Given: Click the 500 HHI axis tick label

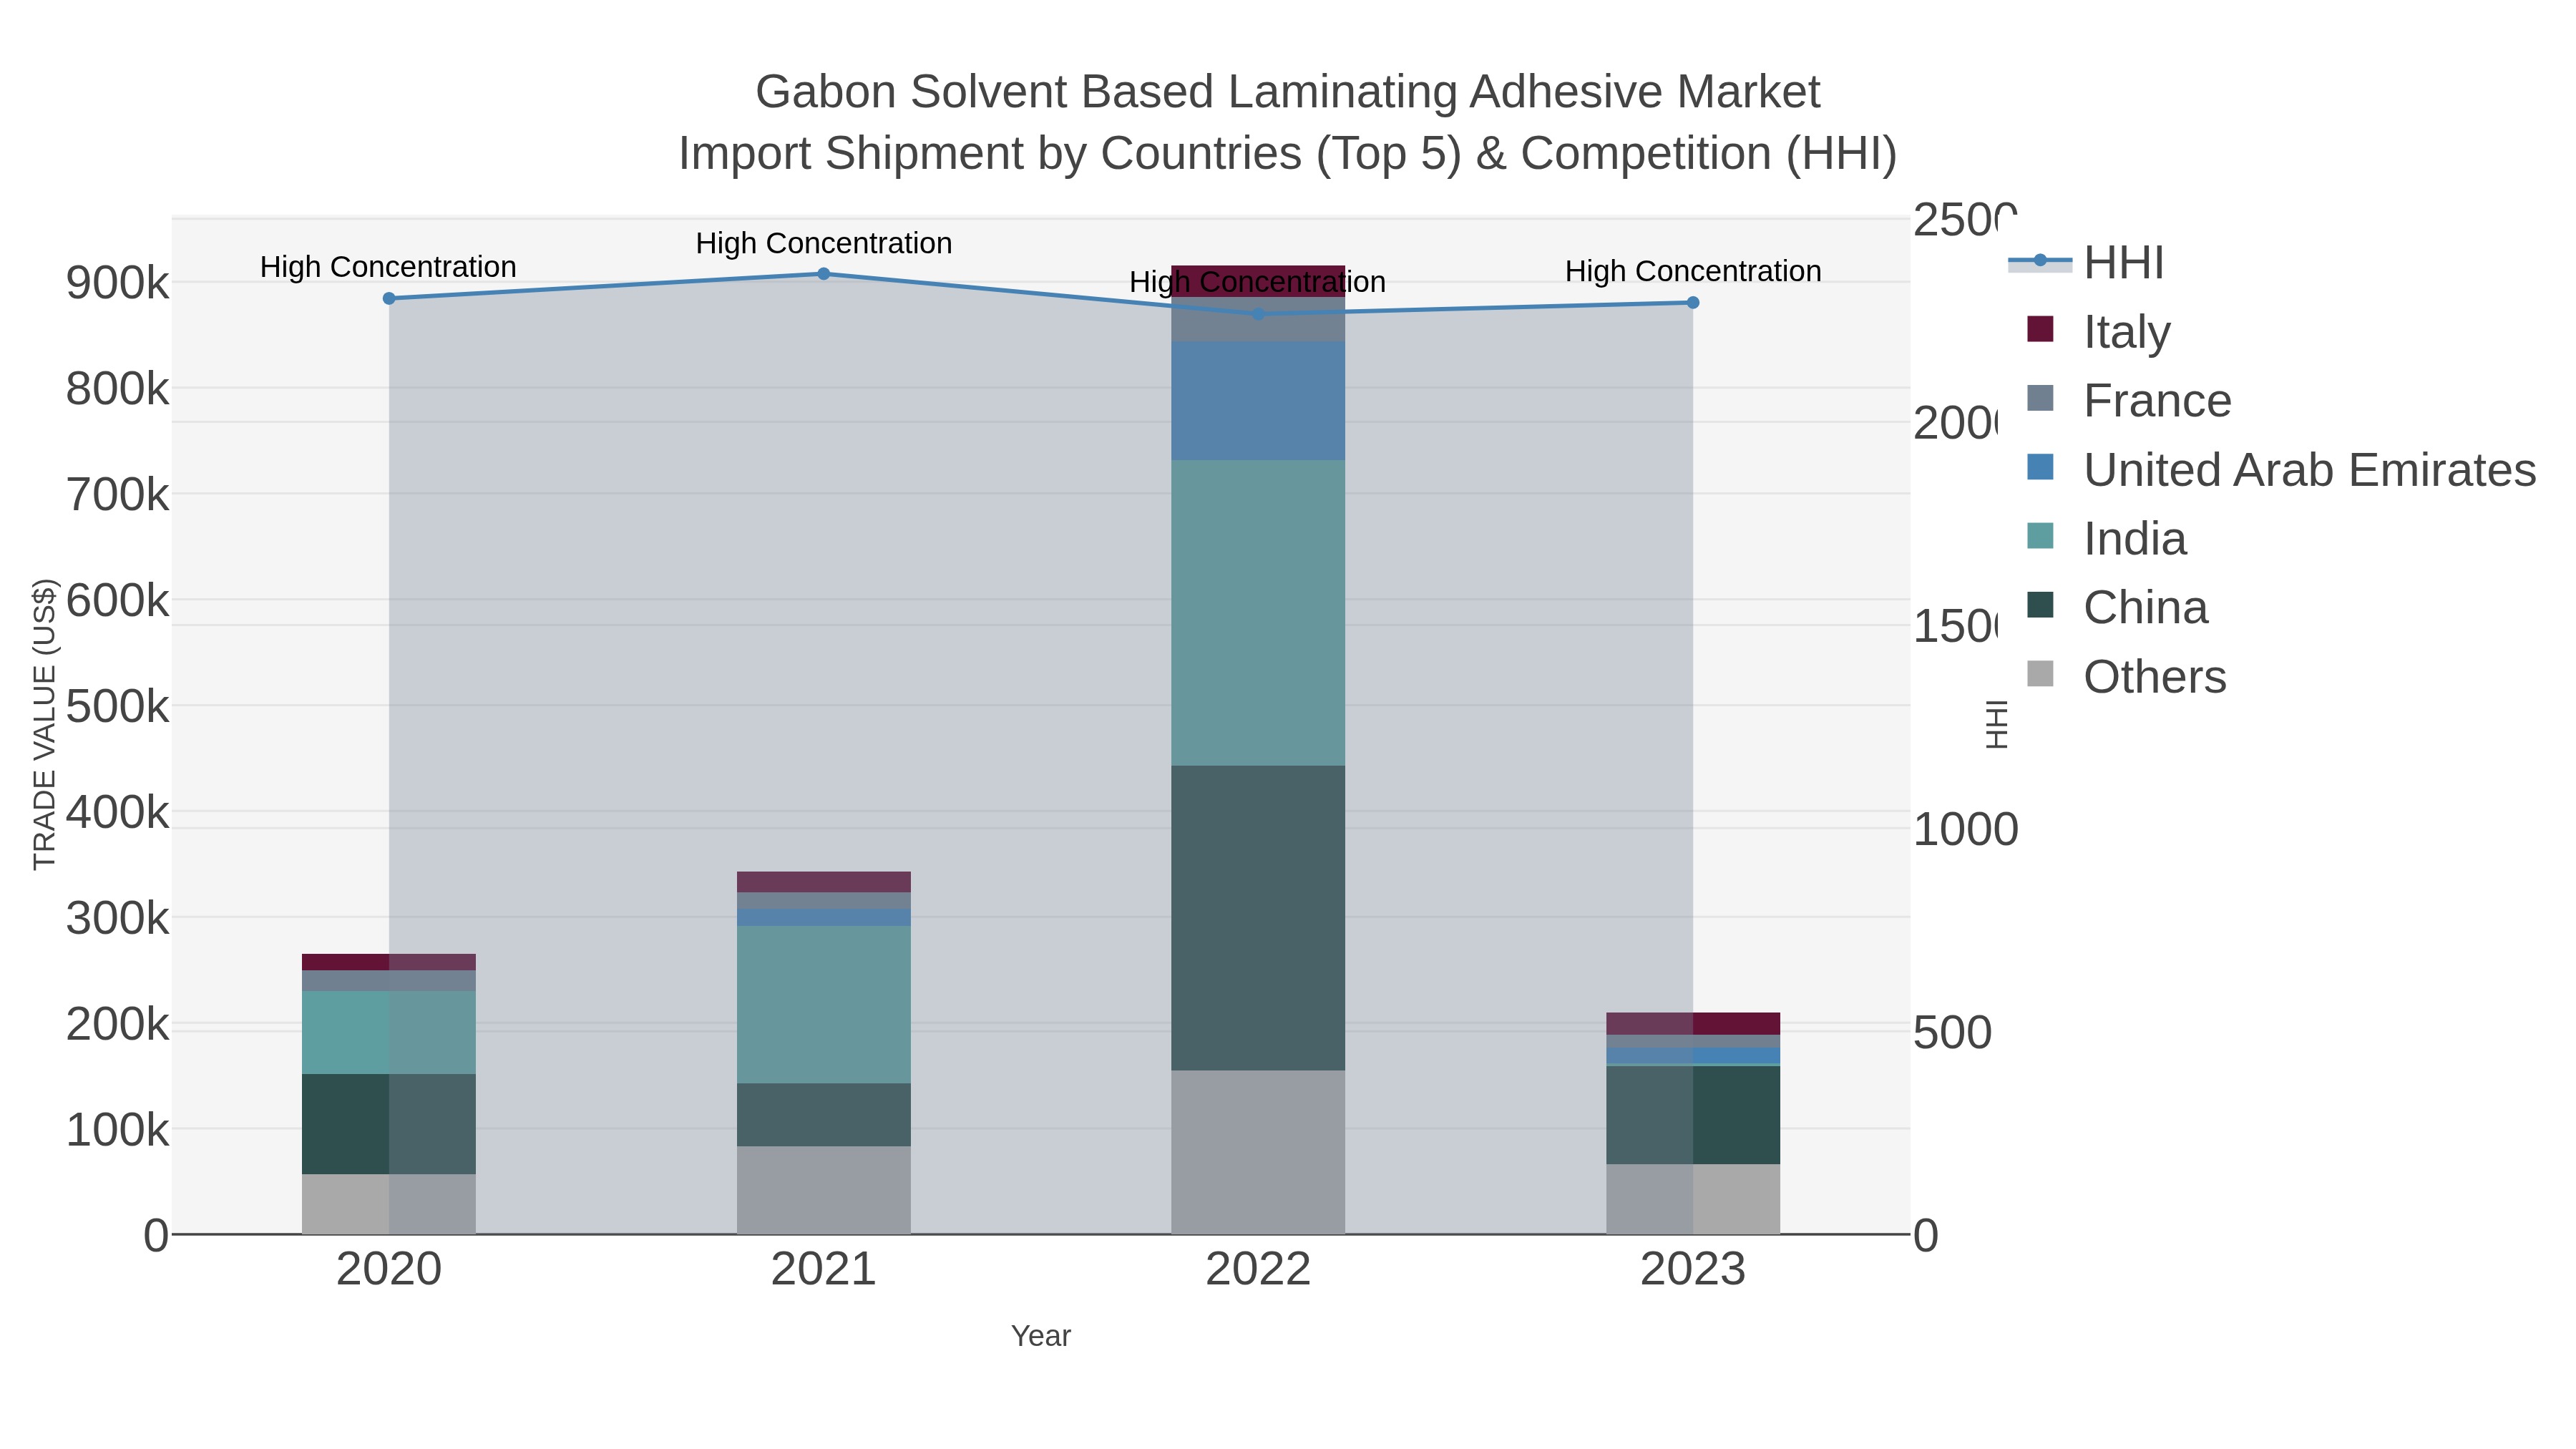Looking at the screenshot, I should 1953,1032.
